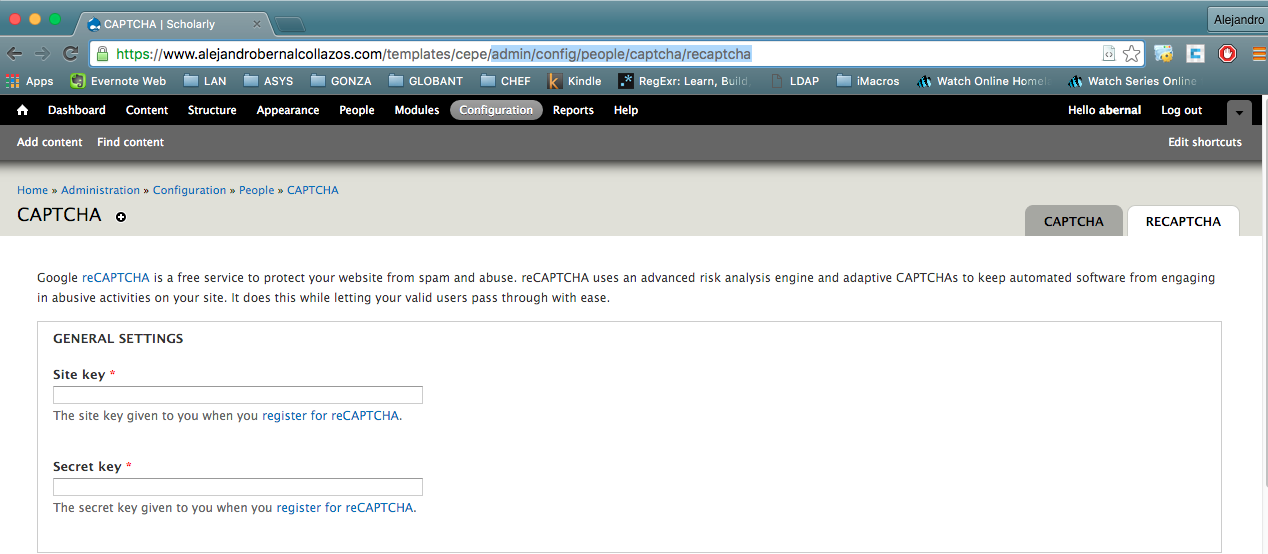Open the Dashboard admin menu

(77, 110)
